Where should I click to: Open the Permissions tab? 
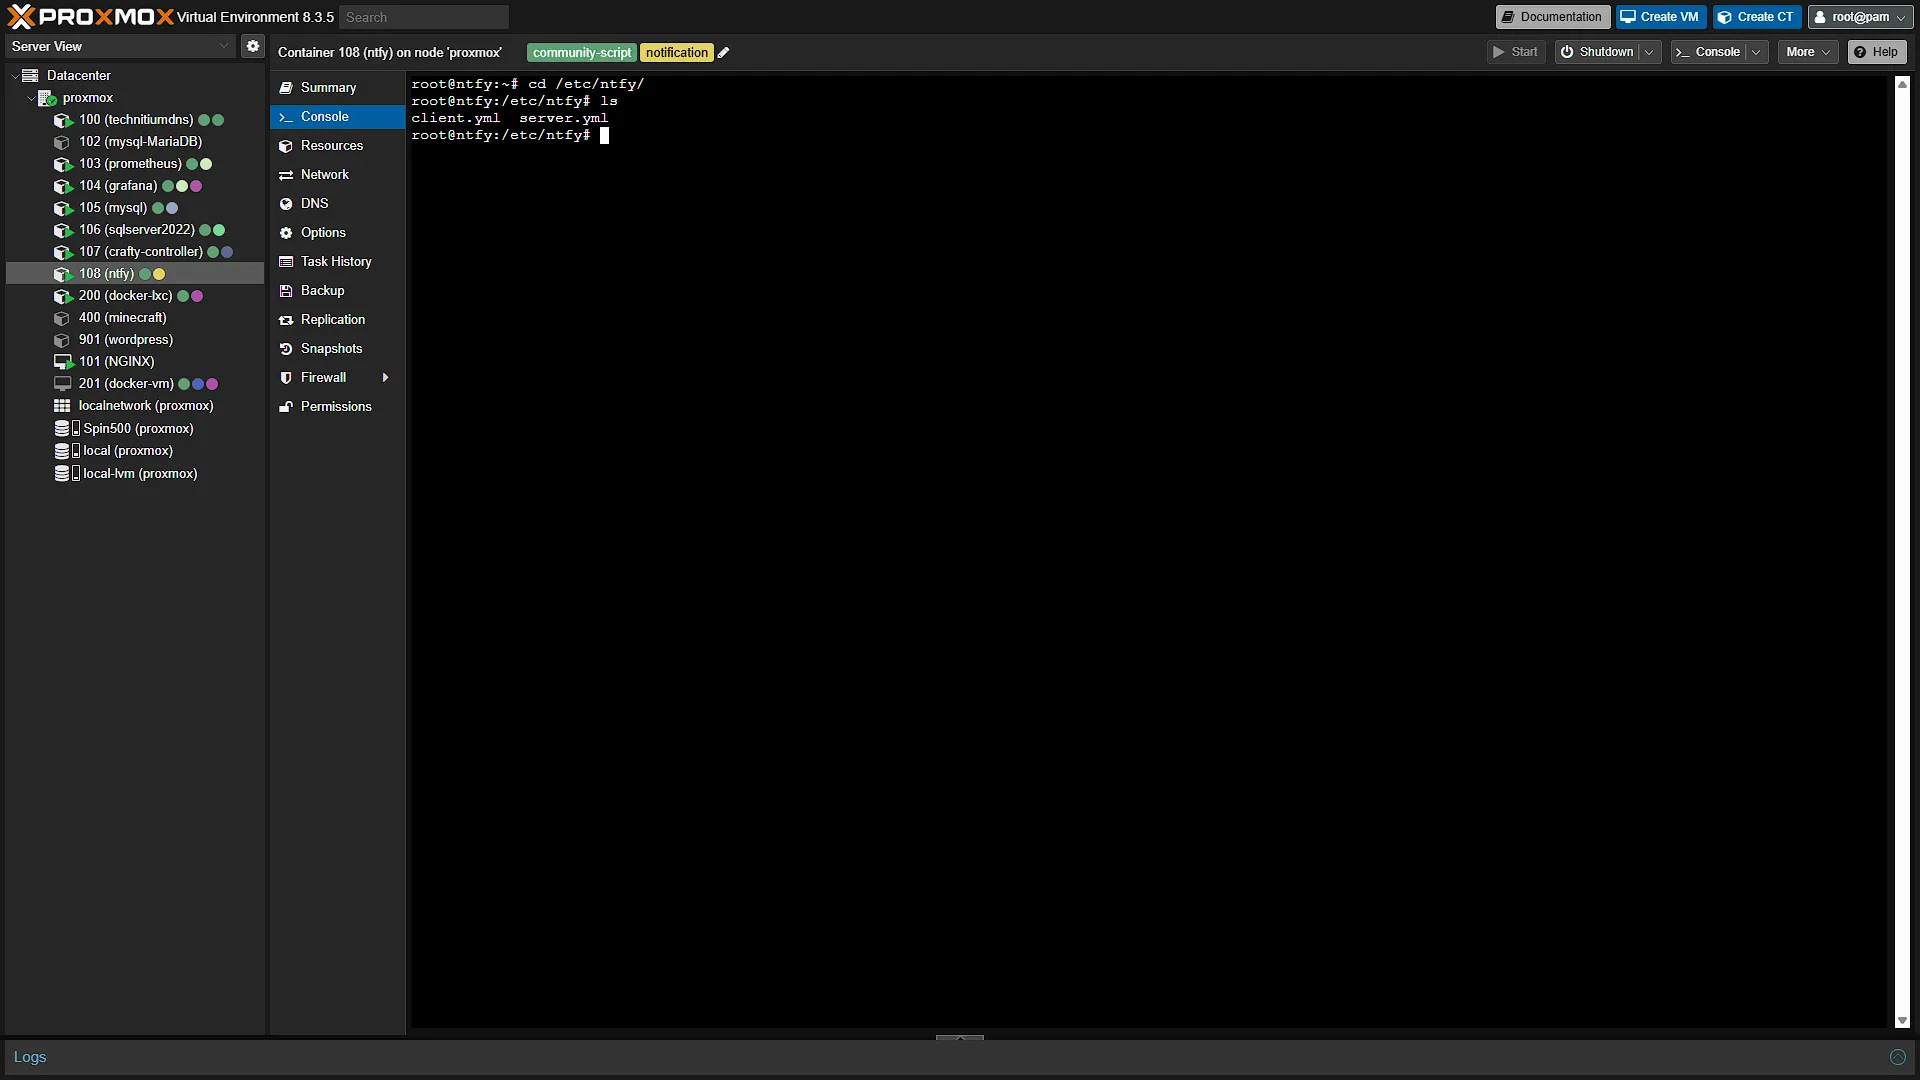[x=337, y=407]
